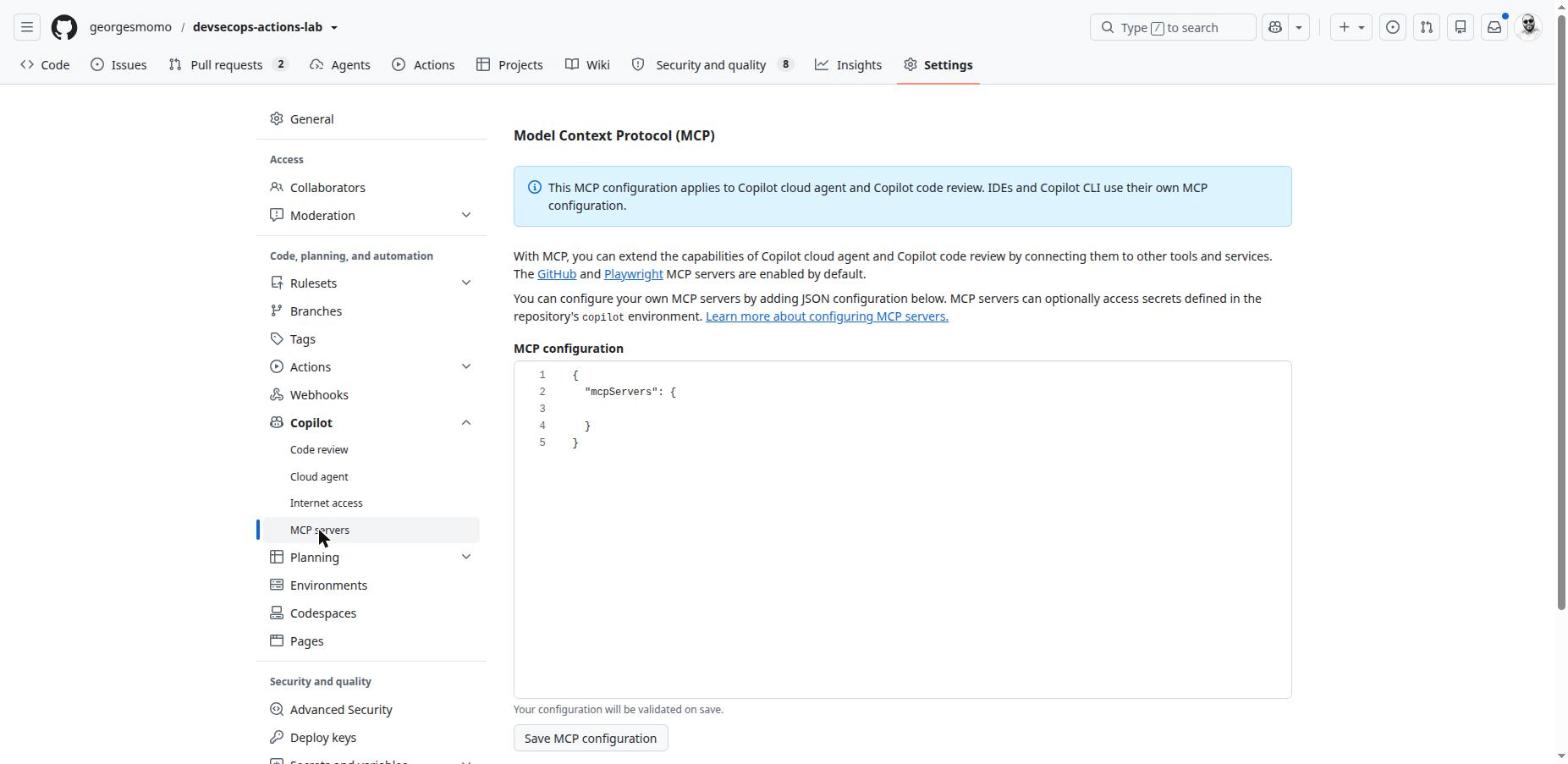This screenshot has height=764, width=1568.
Task: Open the global Pull requests icon in header
Action: click(x=1426, y=27)
